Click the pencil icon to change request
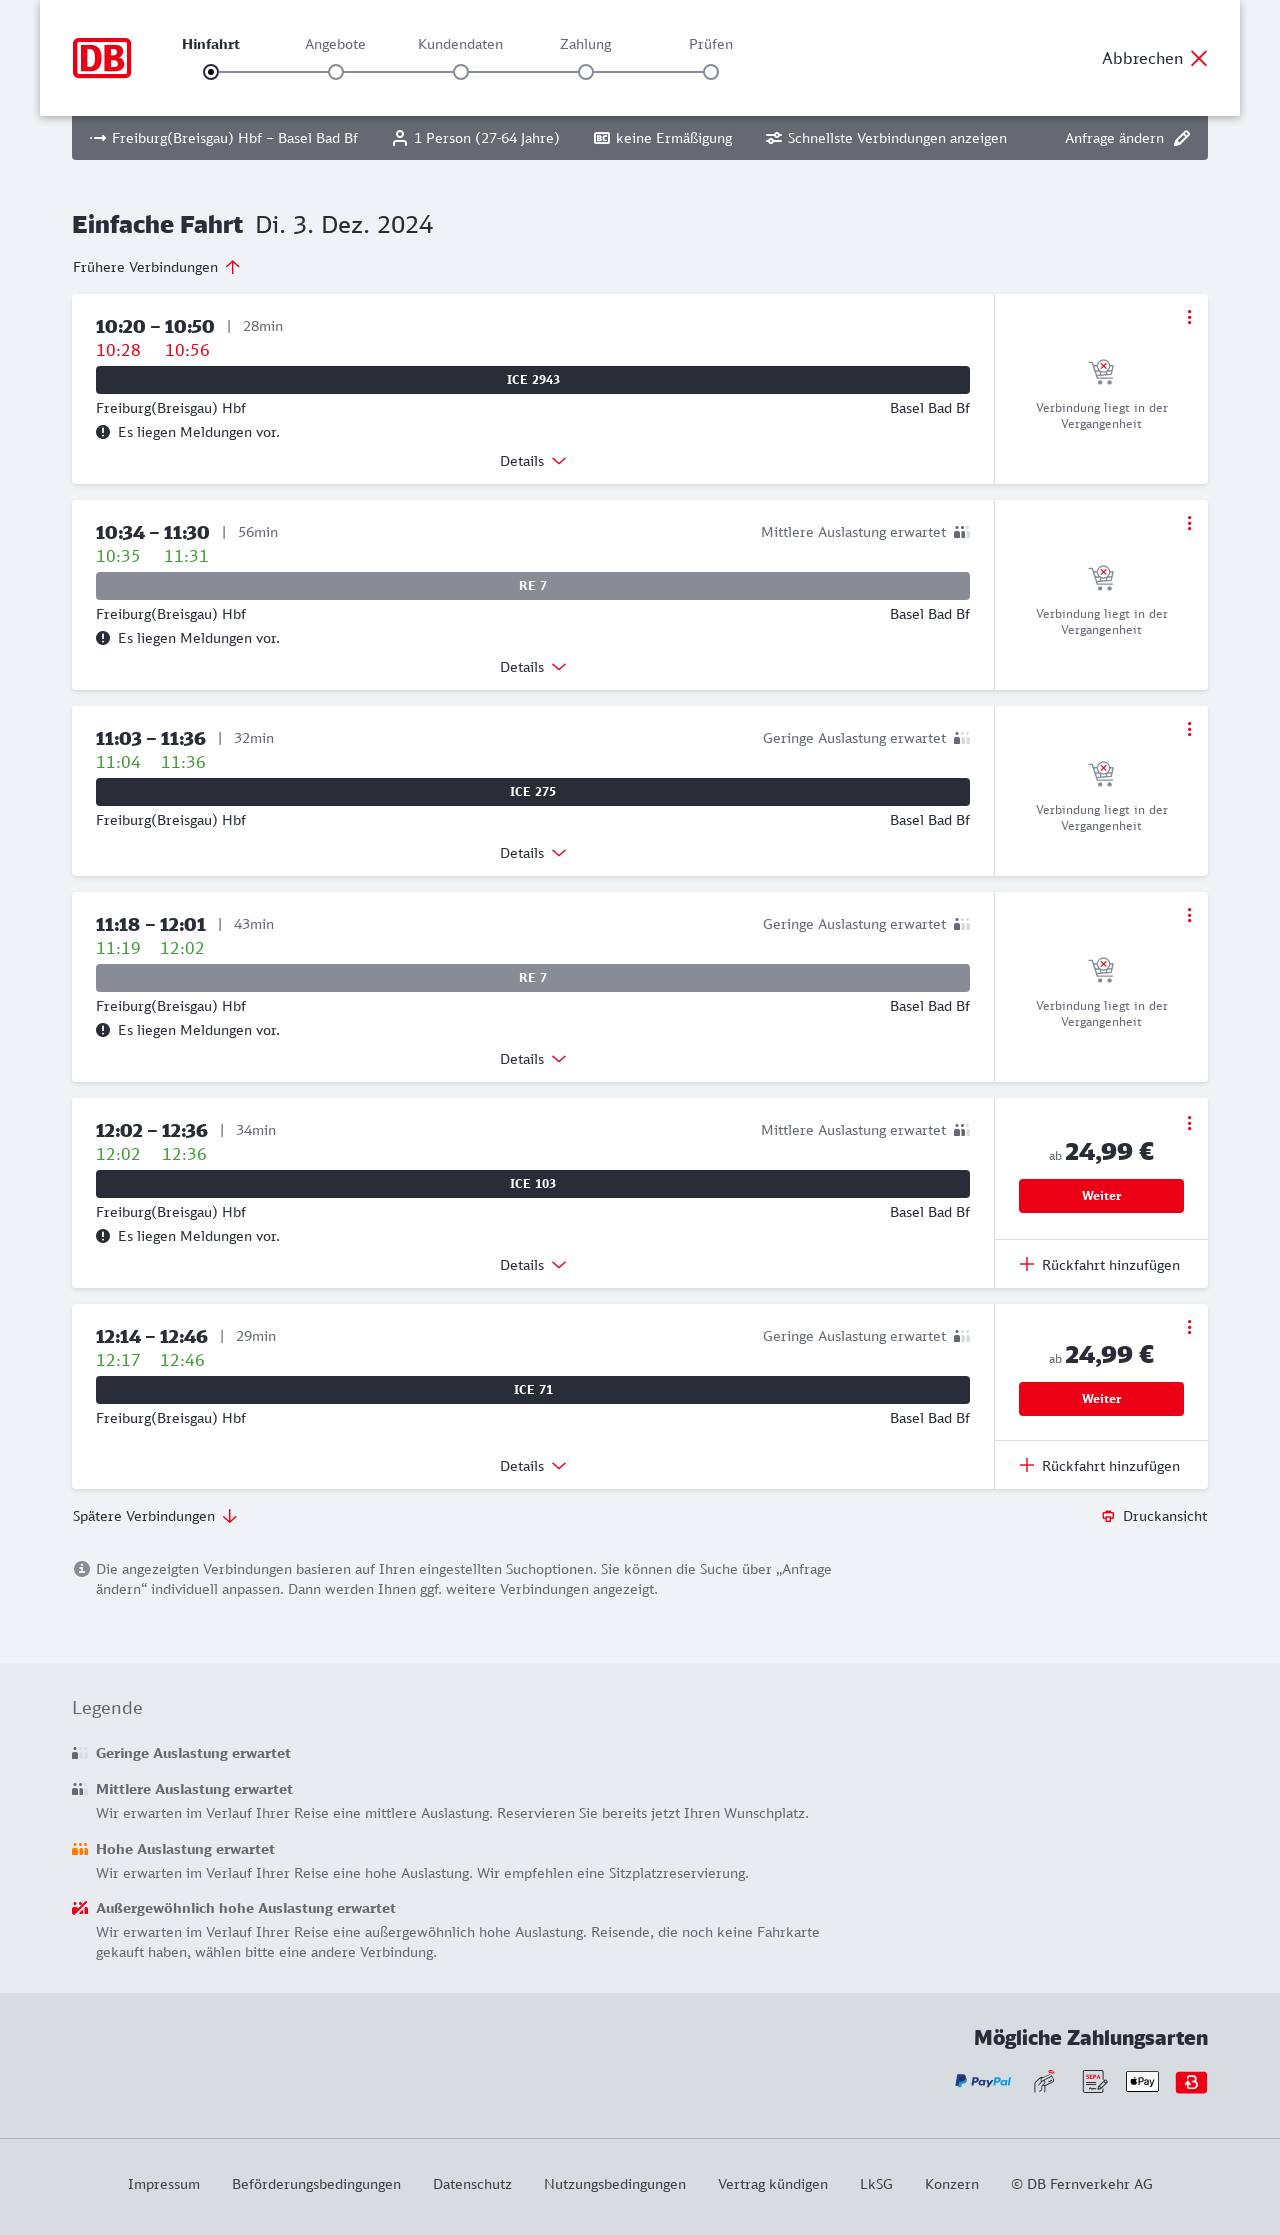This screenshot has width=1280, height=2235. click(1182, 138)
